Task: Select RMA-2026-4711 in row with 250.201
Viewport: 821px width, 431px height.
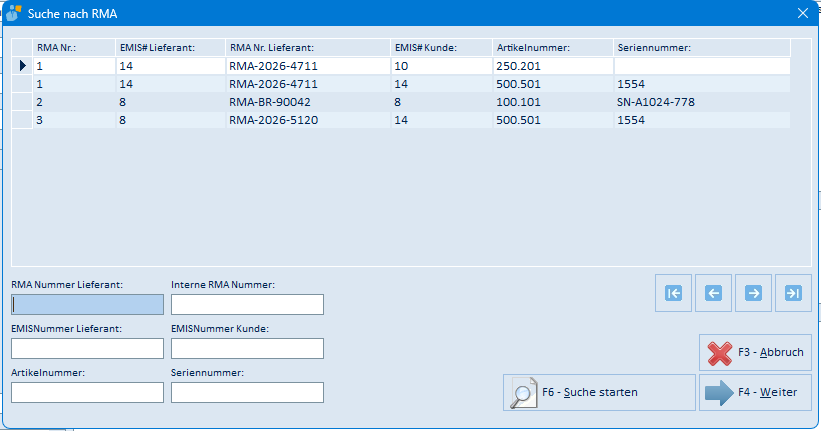Action: 308,66
